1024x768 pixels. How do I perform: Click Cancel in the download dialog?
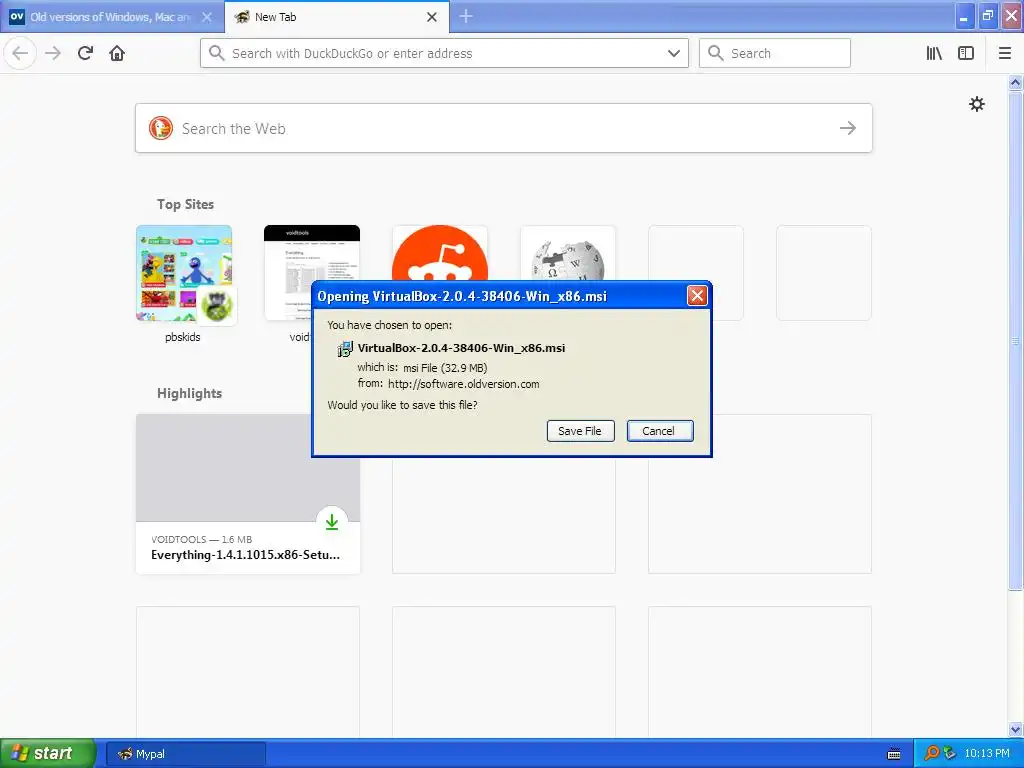pos(660,431)
